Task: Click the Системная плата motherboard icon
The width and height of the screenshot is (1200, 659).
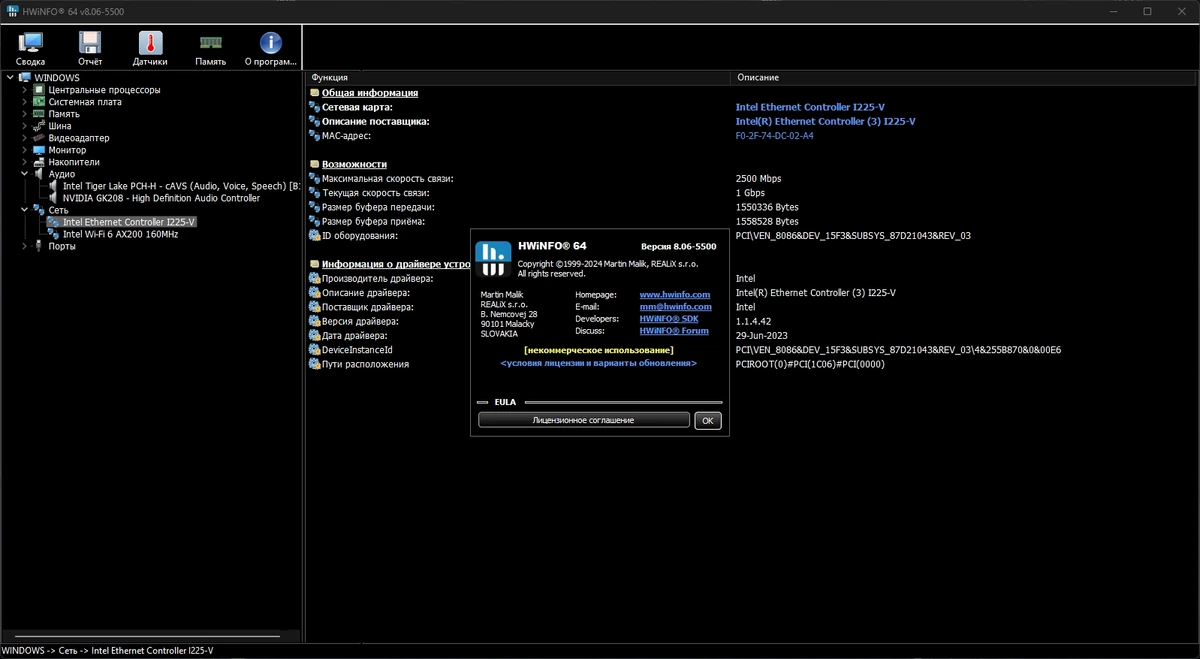Action: point(39,102)
